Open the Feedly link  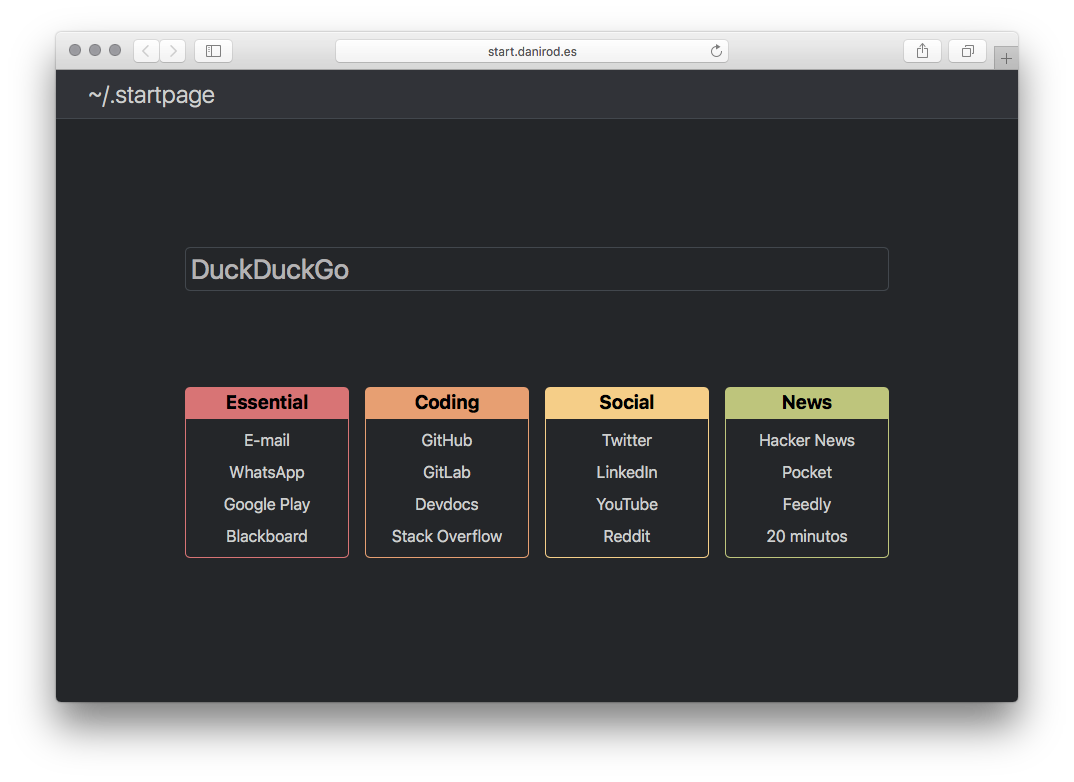[807, 505]
